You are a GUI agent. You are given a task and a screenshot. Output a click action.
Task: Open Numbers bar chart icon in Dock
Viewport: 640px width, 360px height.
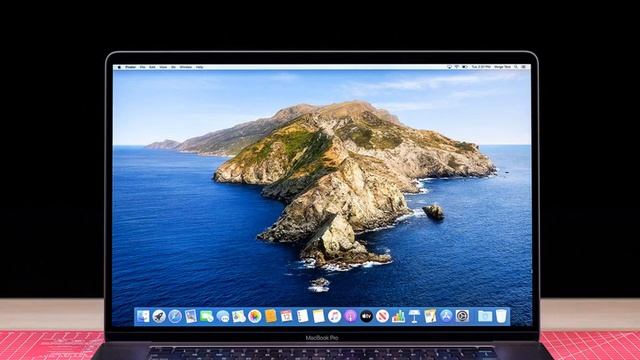tap(398, 316)
